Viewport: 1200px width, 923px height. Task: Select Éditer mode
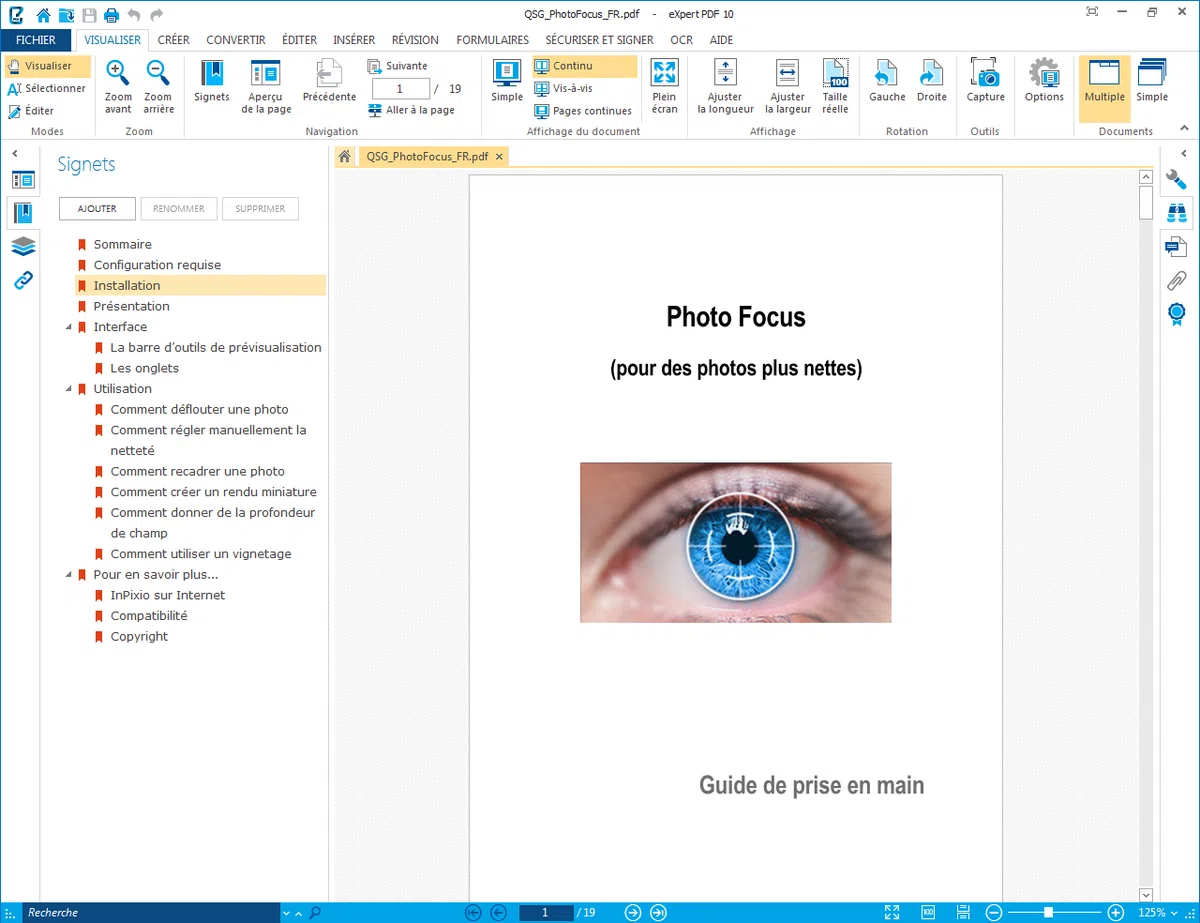click(31, 111)
